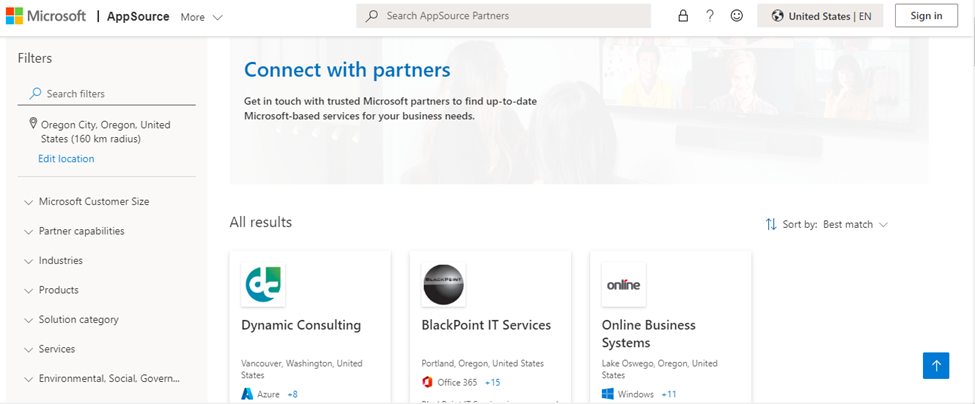This screenshot has height=404, width=975.
Task: Click the lock icon in top bar
Action: point(683,16)
